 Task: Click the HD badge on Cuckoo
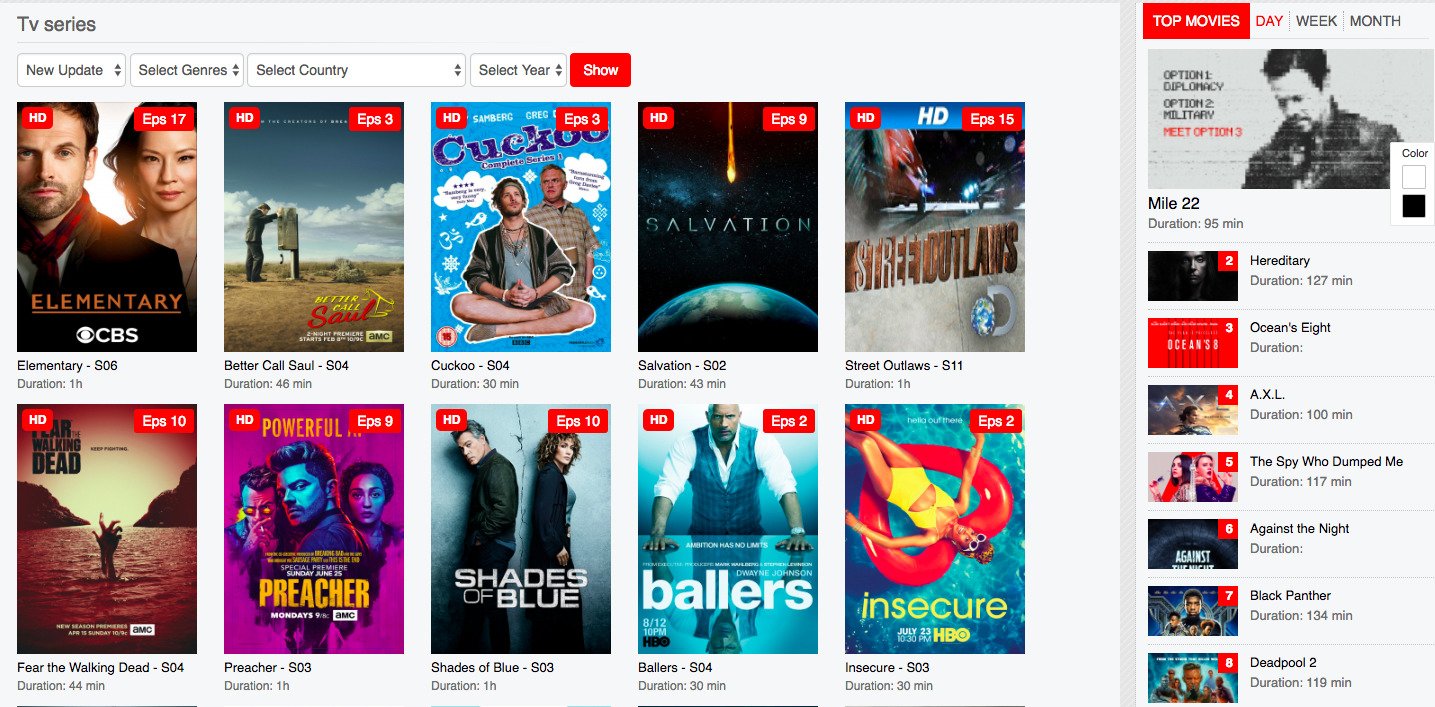(x=452, y=118)
